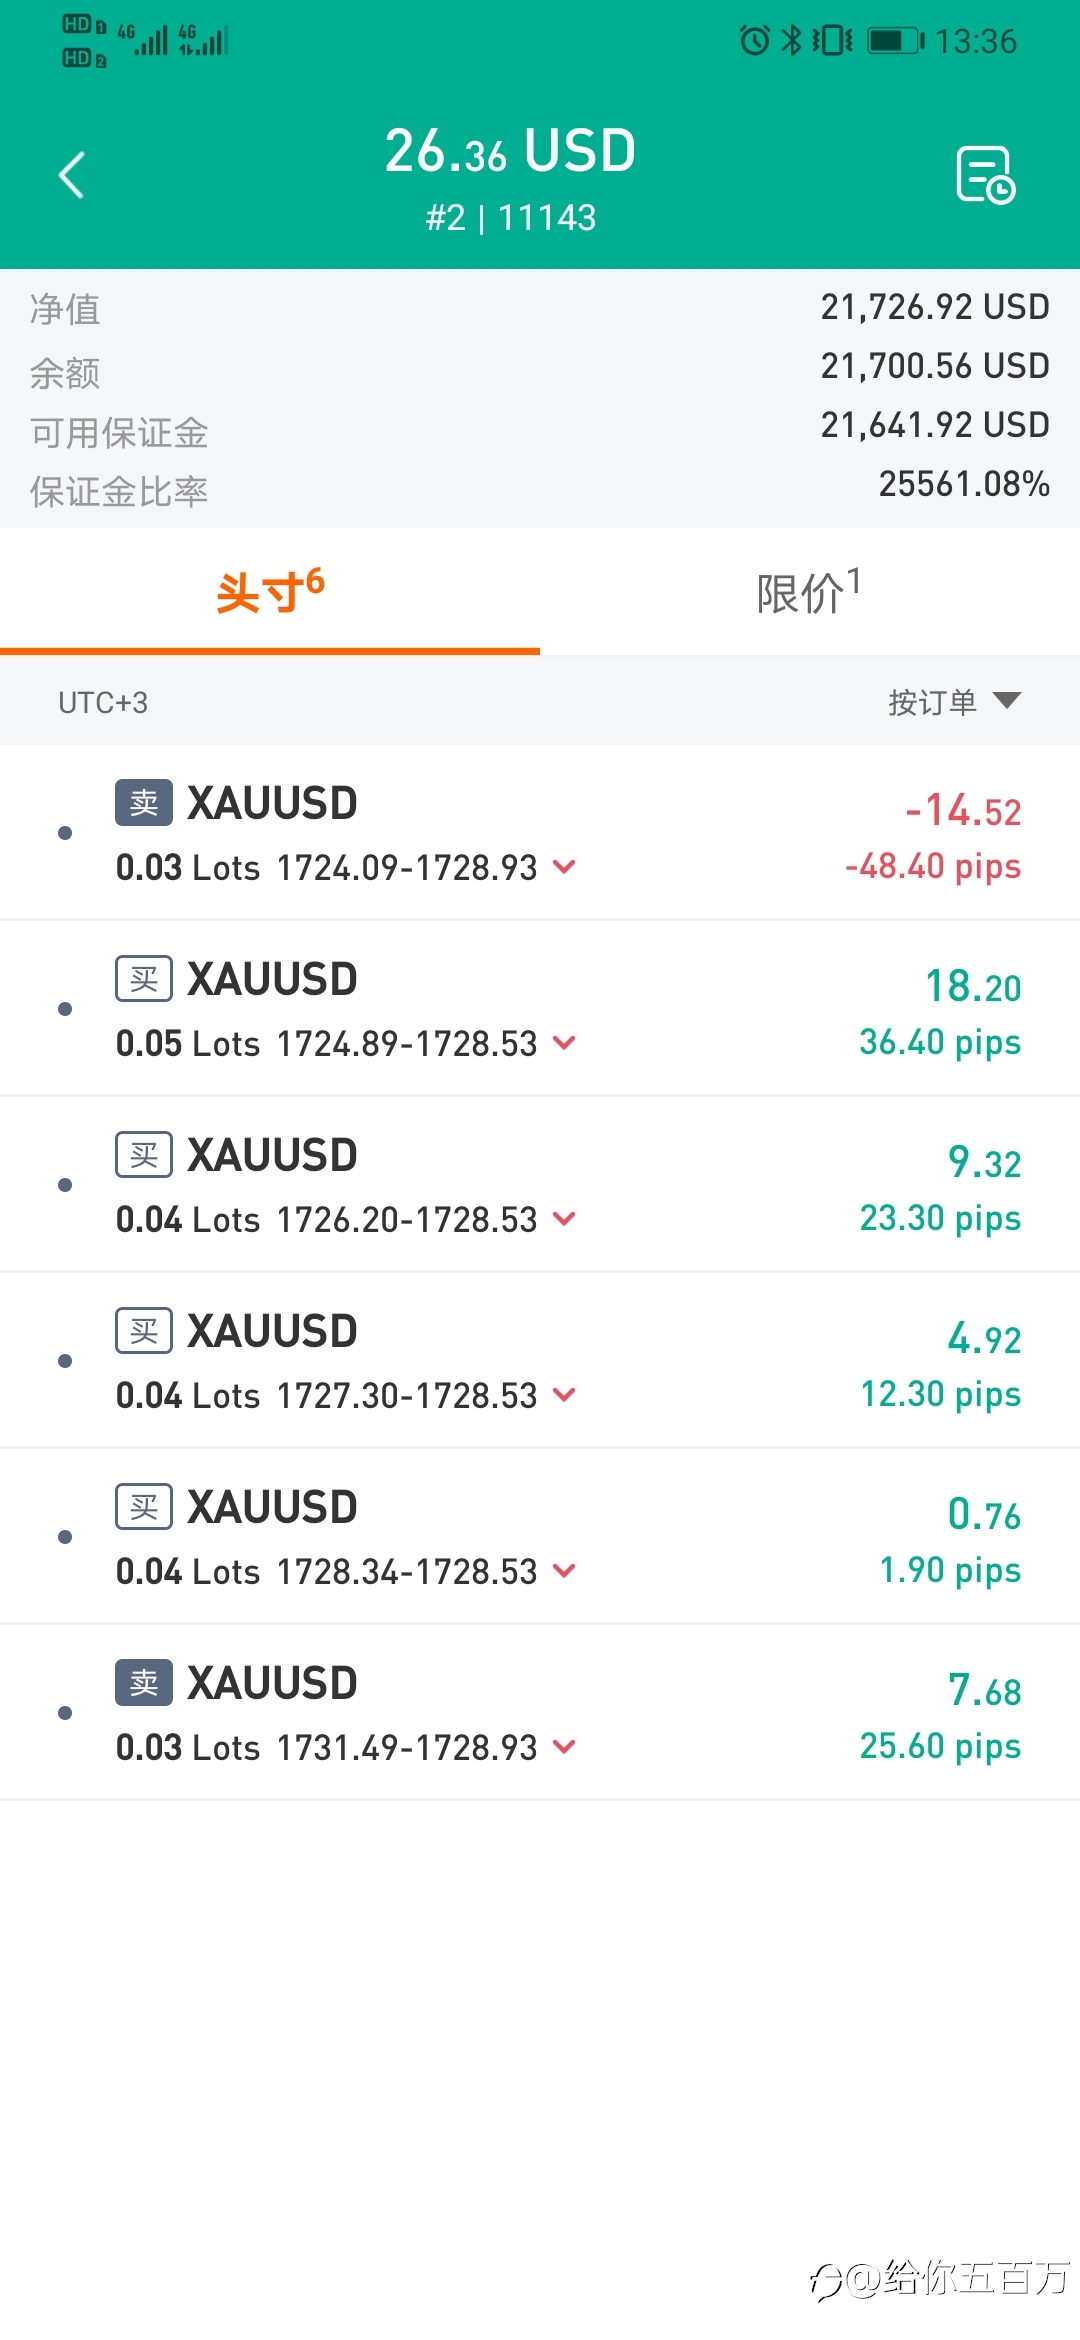
Task: Switch to the 限价 pending orders tab
Action: 810,592
